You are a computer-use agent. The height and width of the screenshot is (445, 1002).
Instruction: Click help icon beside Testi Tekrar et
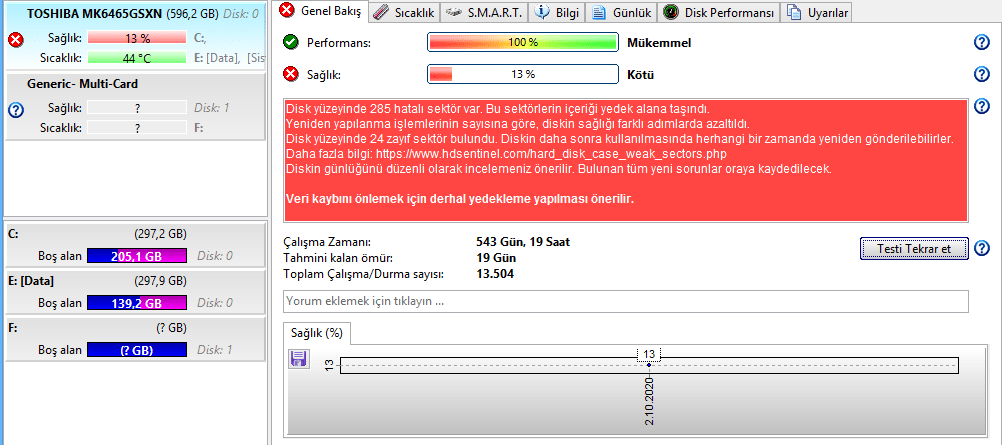982,248
